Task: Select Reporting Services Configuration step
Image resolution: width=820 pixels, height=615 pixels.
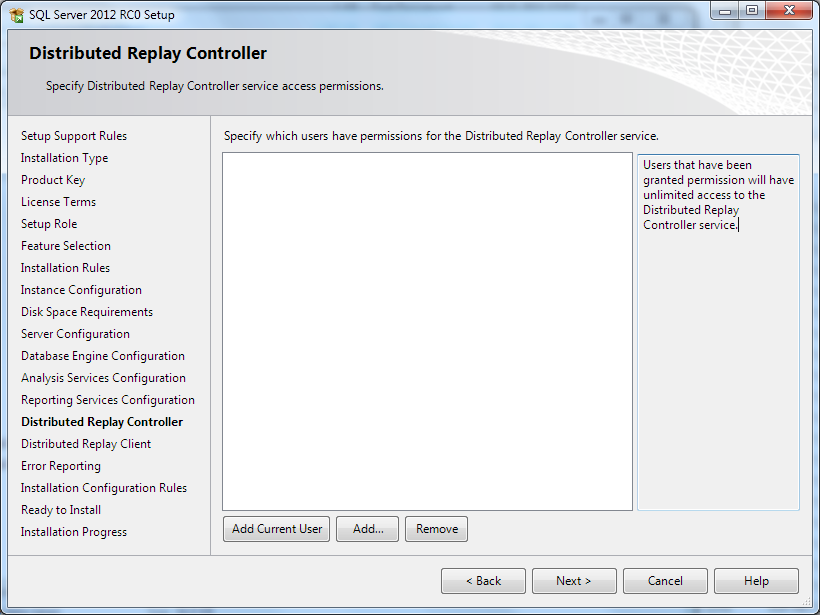Action: coord(108,400)
